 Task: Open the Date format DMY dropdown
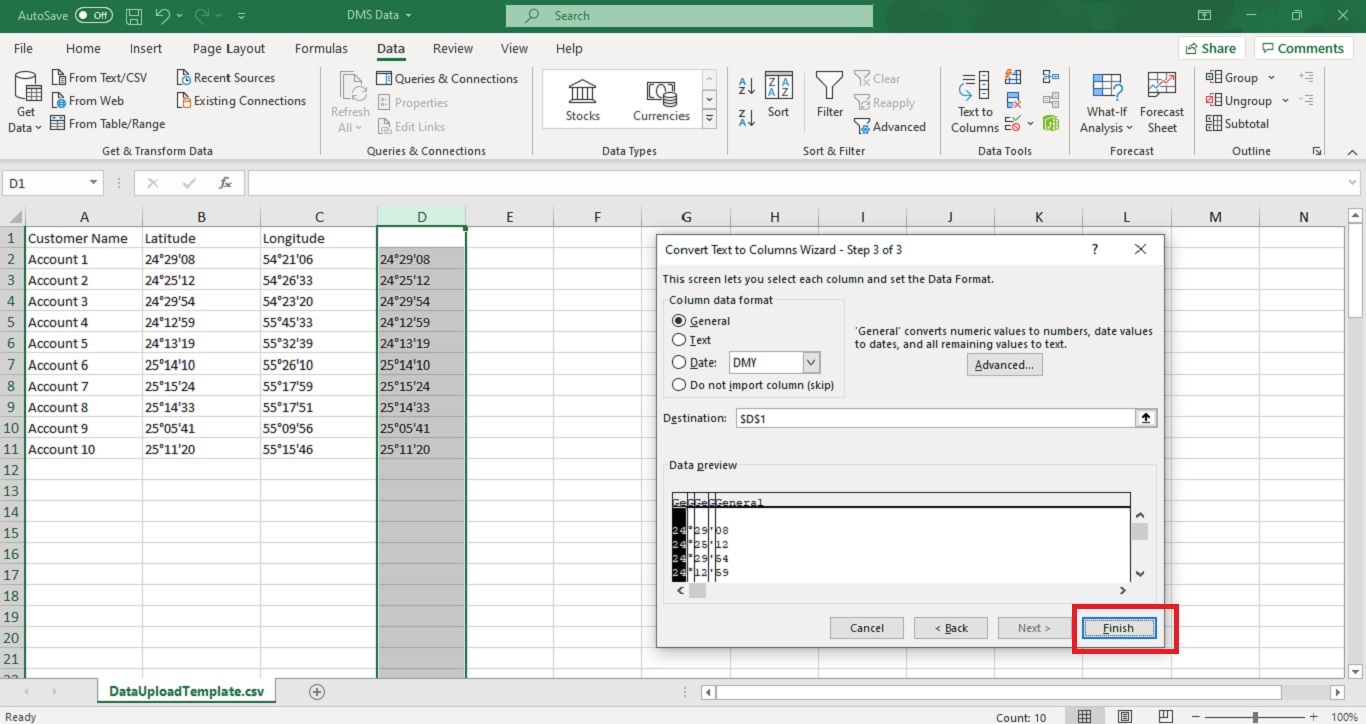(x=810, y=362)
